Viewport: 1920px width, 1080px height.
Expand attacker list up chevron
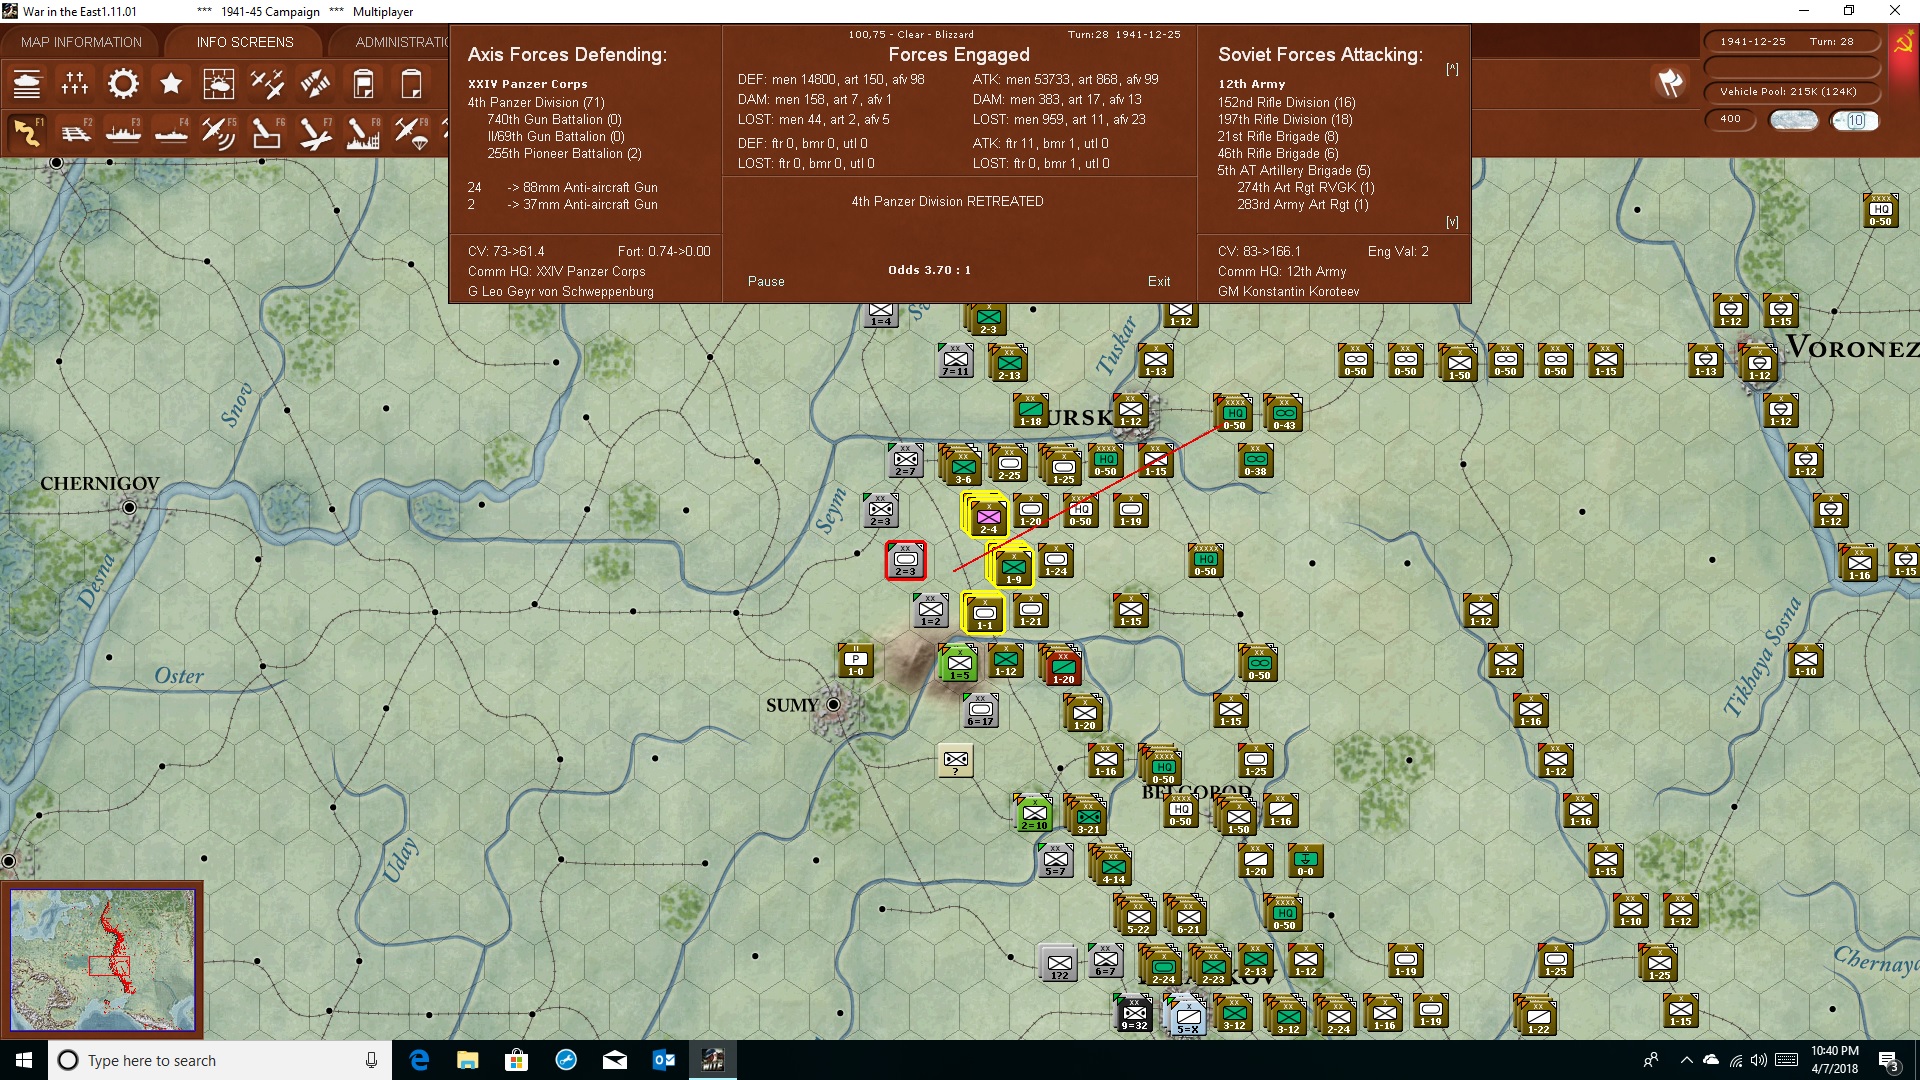coord(1452,69)
